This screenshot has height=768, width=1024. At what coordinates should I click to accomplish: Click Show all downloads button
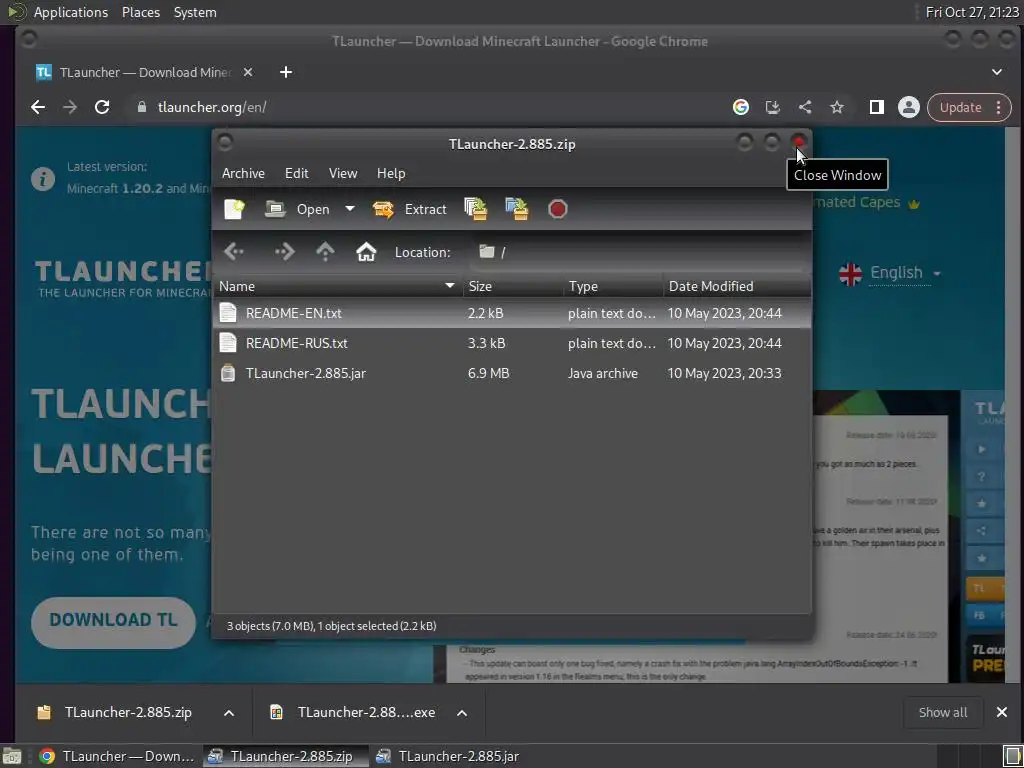[943, 712]
